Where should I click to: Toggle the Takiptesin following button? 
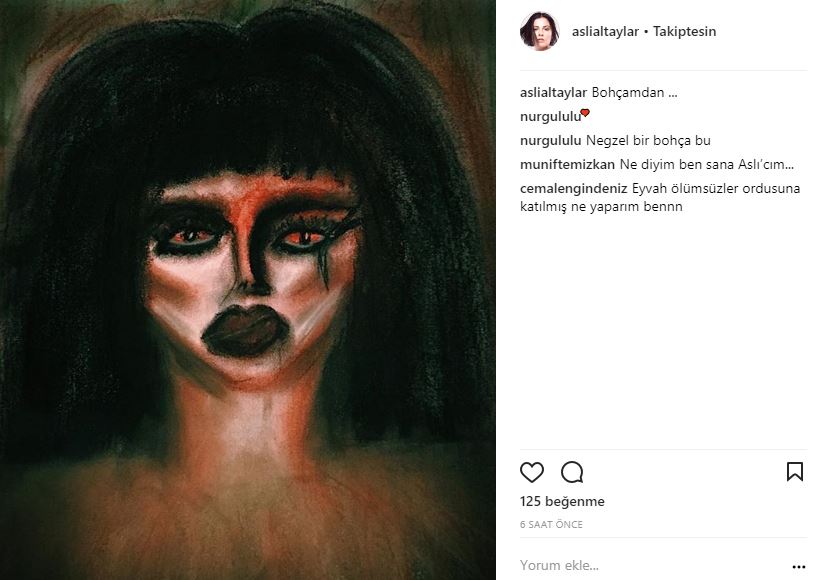click(x=684, y=31)
